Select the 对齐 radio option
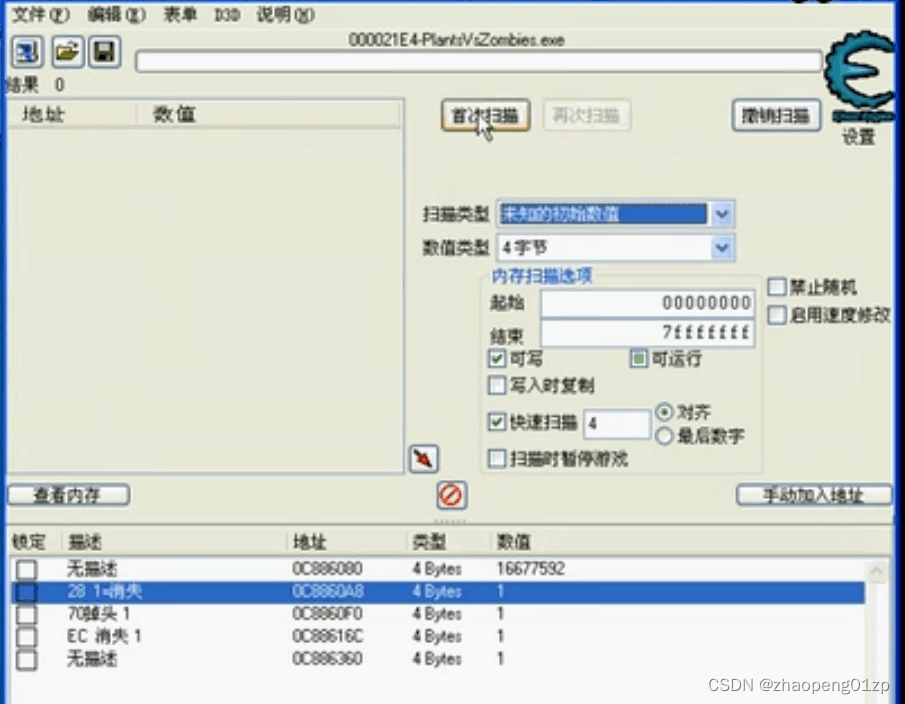 (665, 411)
